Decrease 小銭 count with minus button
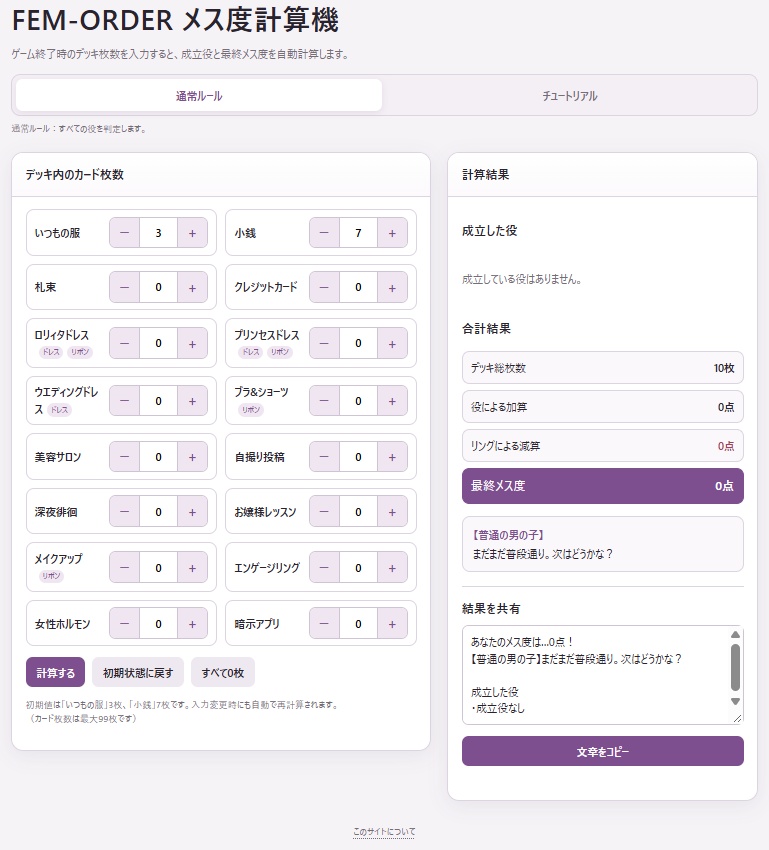Screen dimensions: 769x850 click(325, 233)
